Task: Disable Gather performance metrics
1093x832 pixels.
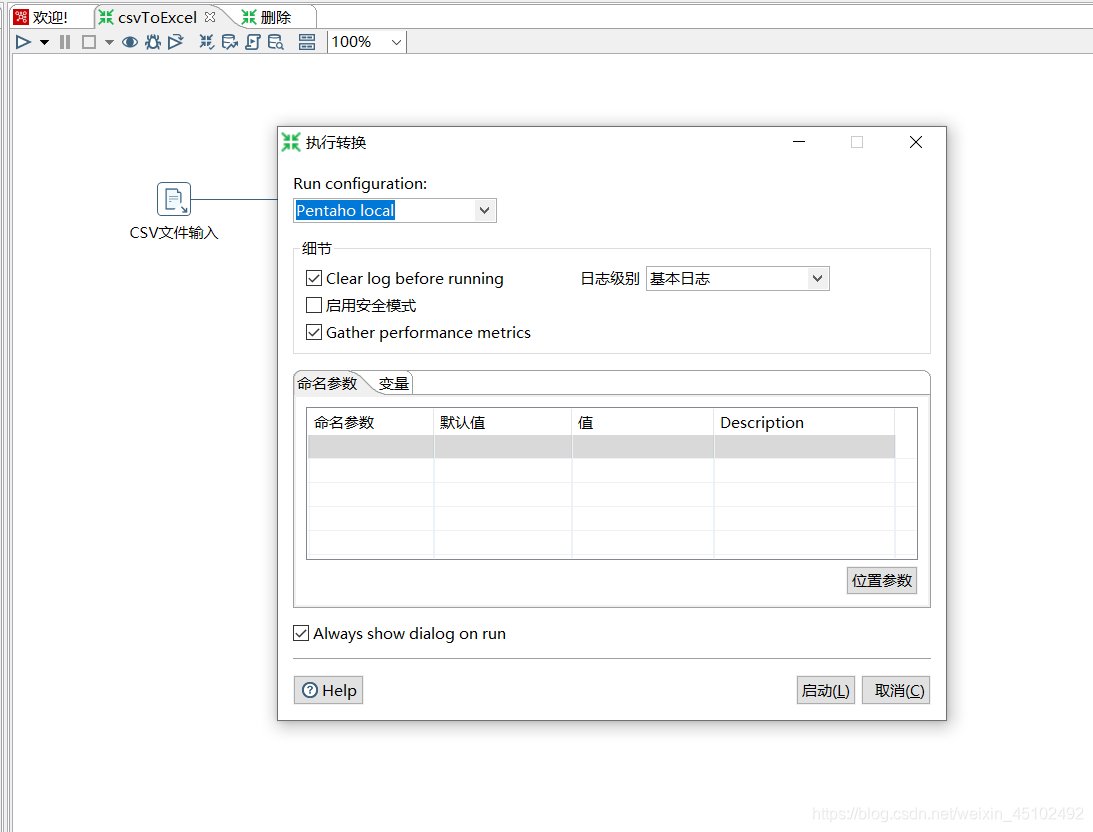Action: 314,332
